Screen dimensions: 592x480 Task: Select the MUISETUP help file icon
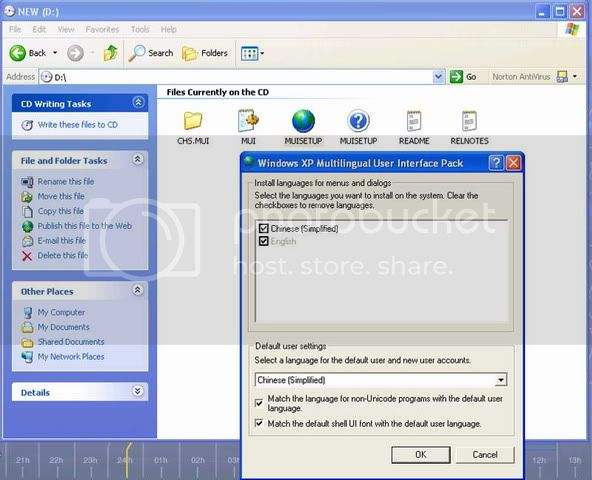358,121
